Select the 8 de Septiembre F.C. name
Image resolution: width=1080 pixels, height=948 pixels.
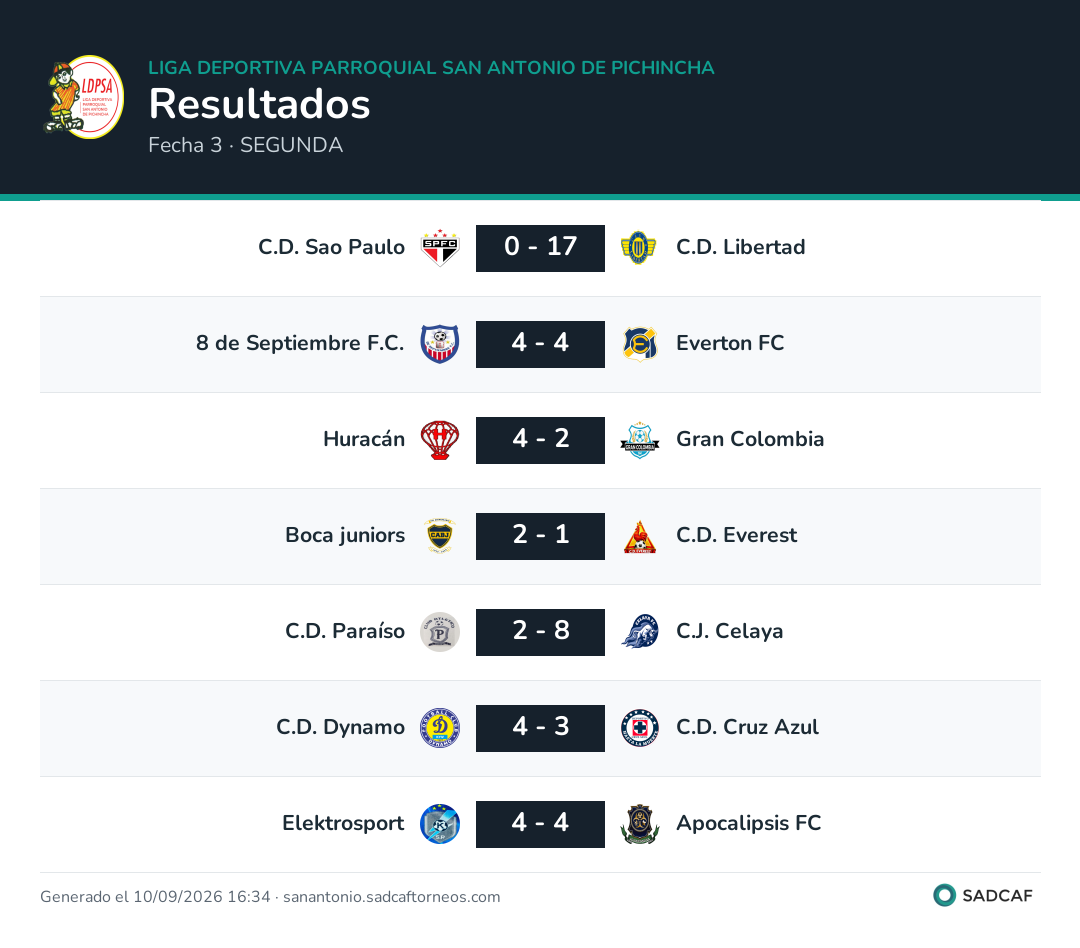[300, 343]
